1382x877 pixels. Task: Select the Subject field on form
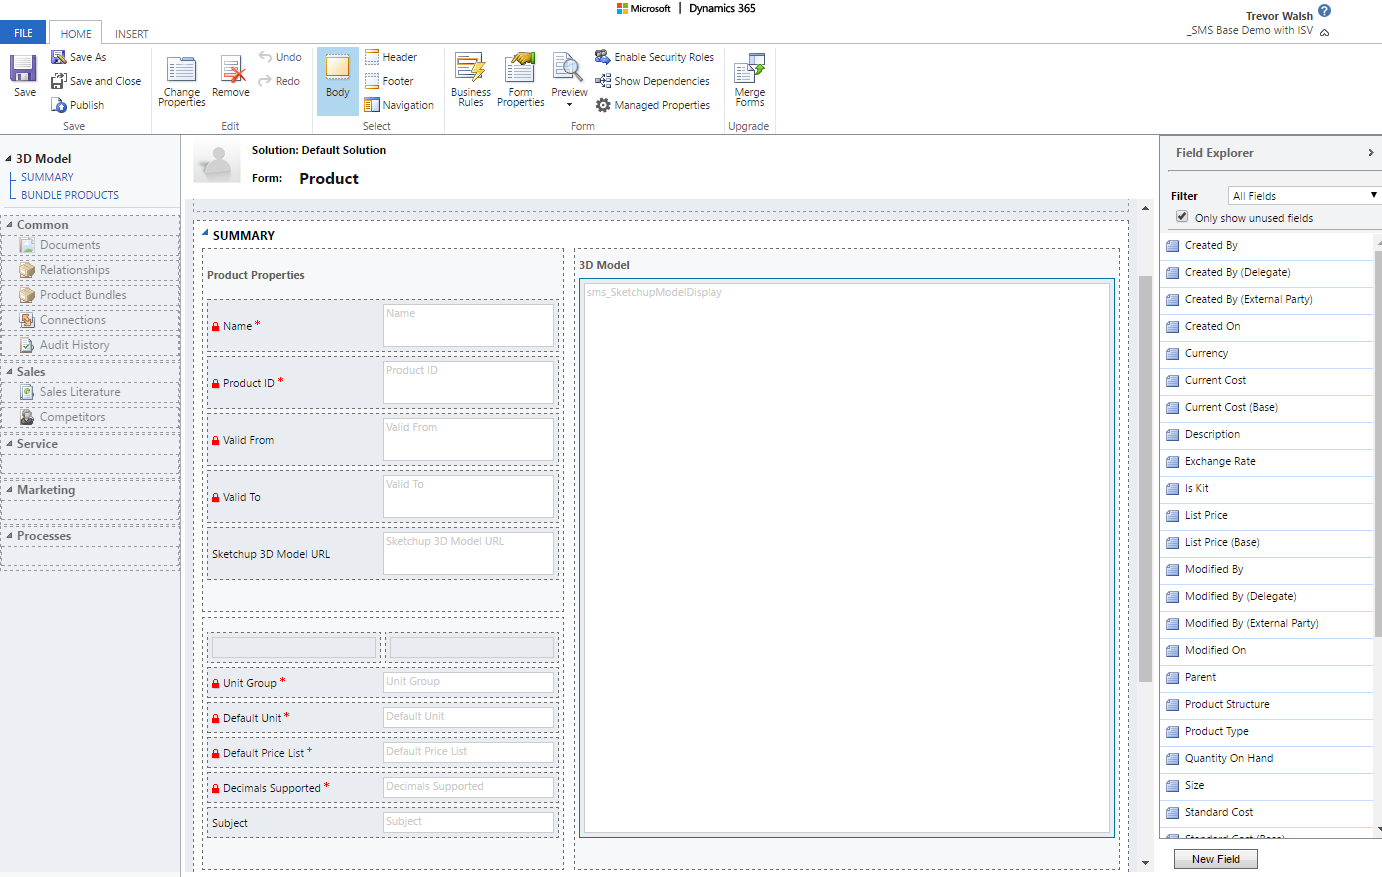381,823
